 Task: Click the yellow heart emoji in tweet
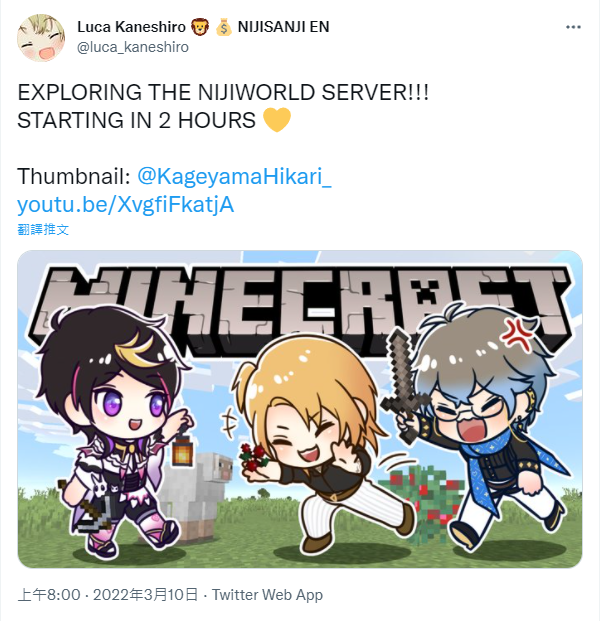tap(277, 120)
